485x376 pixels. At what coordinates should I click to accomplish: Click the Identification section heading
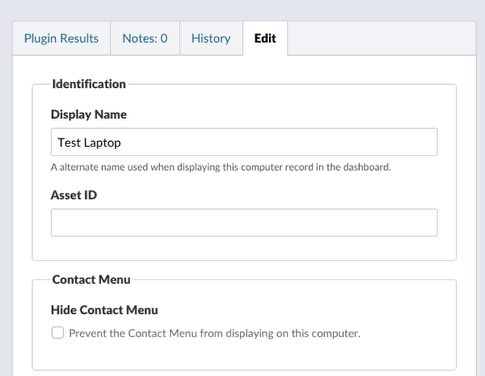tap(89, 84)
